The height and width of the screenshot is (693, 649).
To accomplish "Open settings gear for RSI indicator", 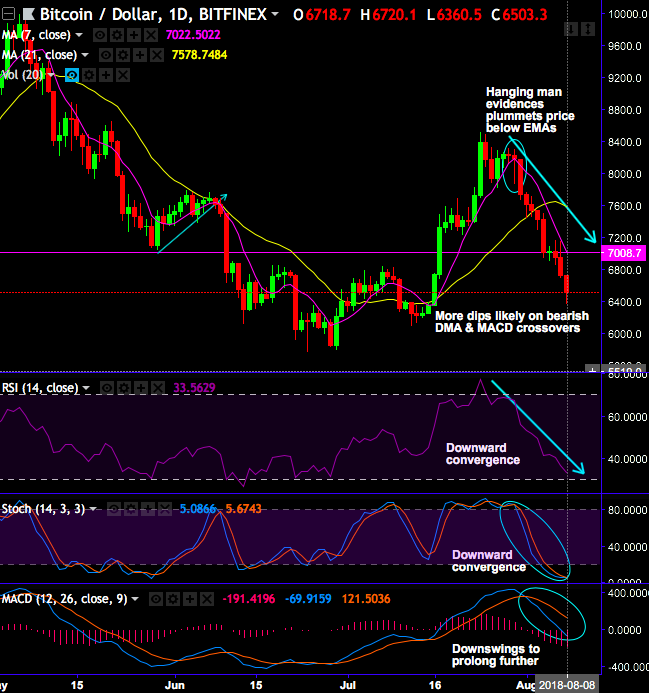I will coord(123,388).
